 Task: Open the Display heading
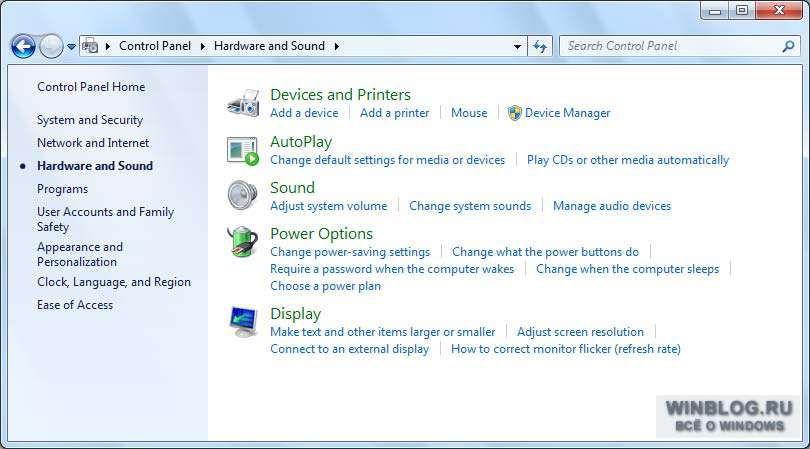tap(295, 314)
